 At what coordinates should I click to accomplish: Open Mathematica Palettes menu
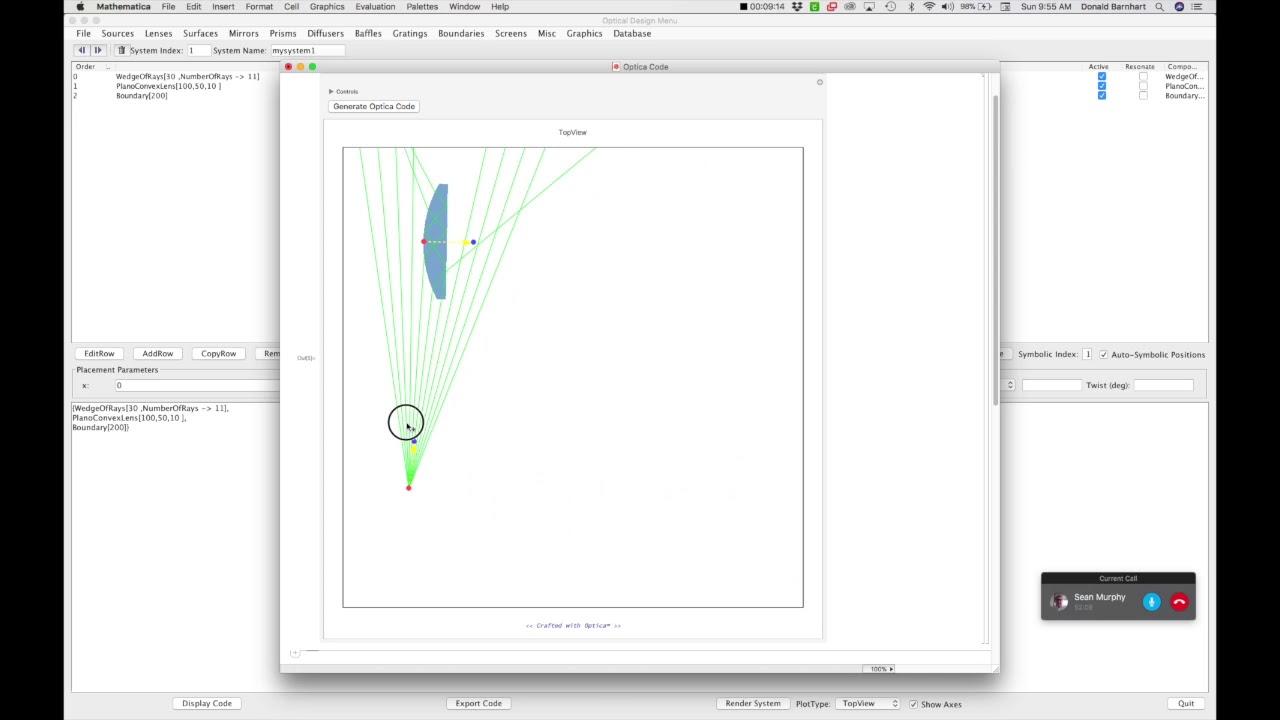(422, 7)
